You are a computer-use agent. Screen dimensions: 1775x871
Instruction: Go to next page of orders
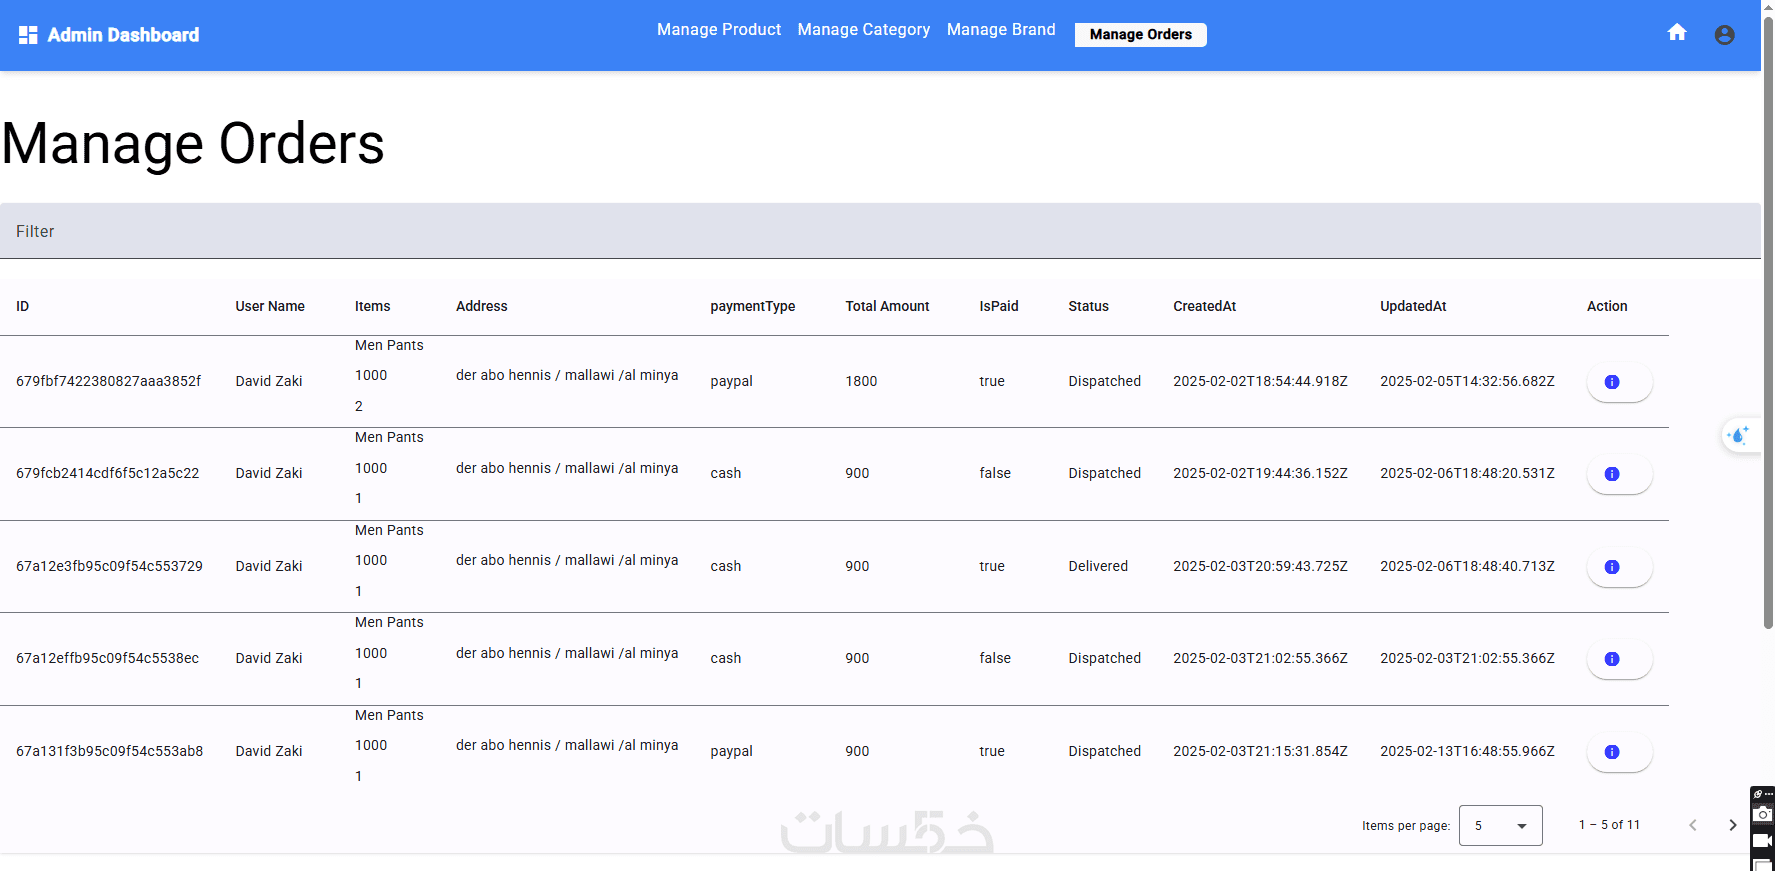pyautogui.click(x=1733, y=825)
